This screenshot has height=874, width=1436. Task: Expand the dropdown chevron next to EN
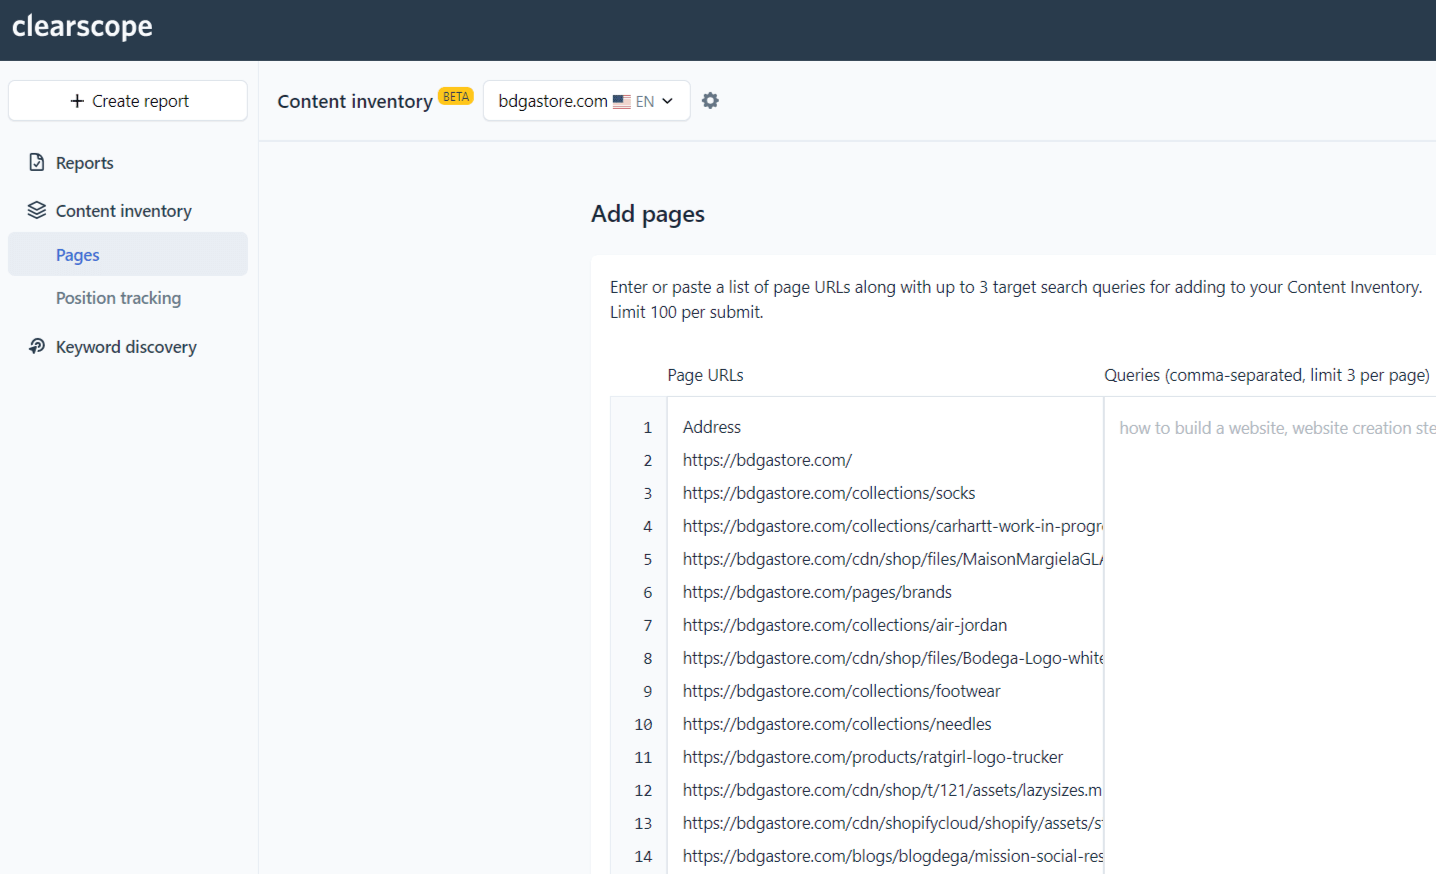668,101
